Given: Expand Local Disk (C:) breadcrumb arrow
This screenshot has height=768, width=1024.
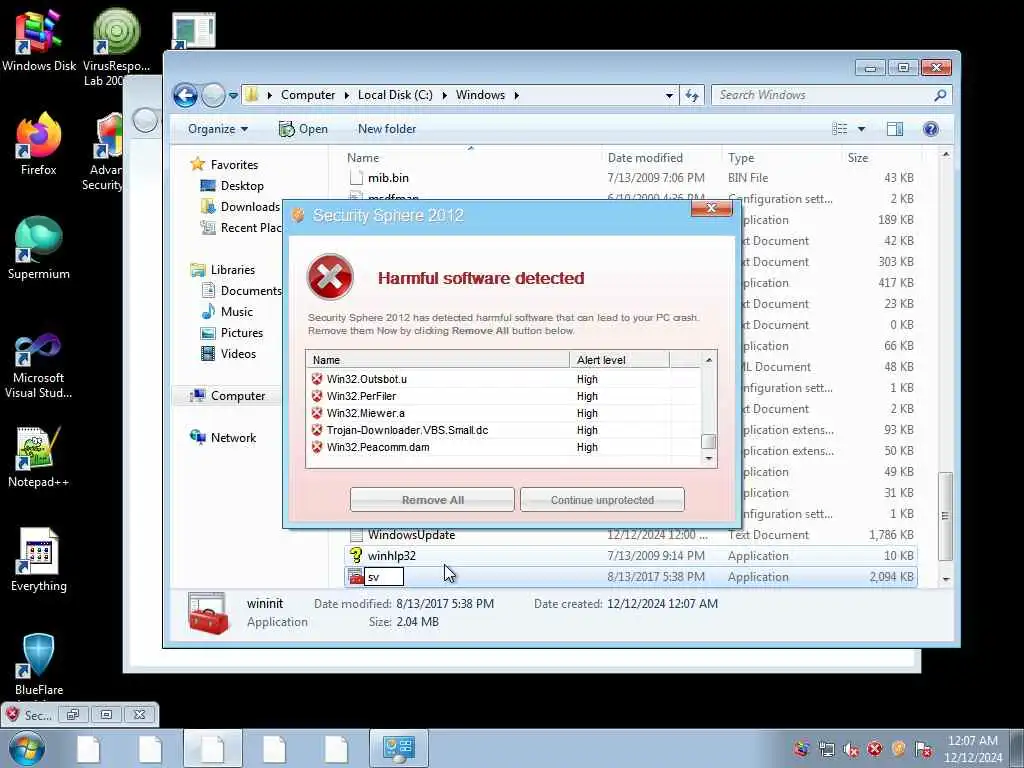Looking at the screenshot, I should (x=444, y=95).
